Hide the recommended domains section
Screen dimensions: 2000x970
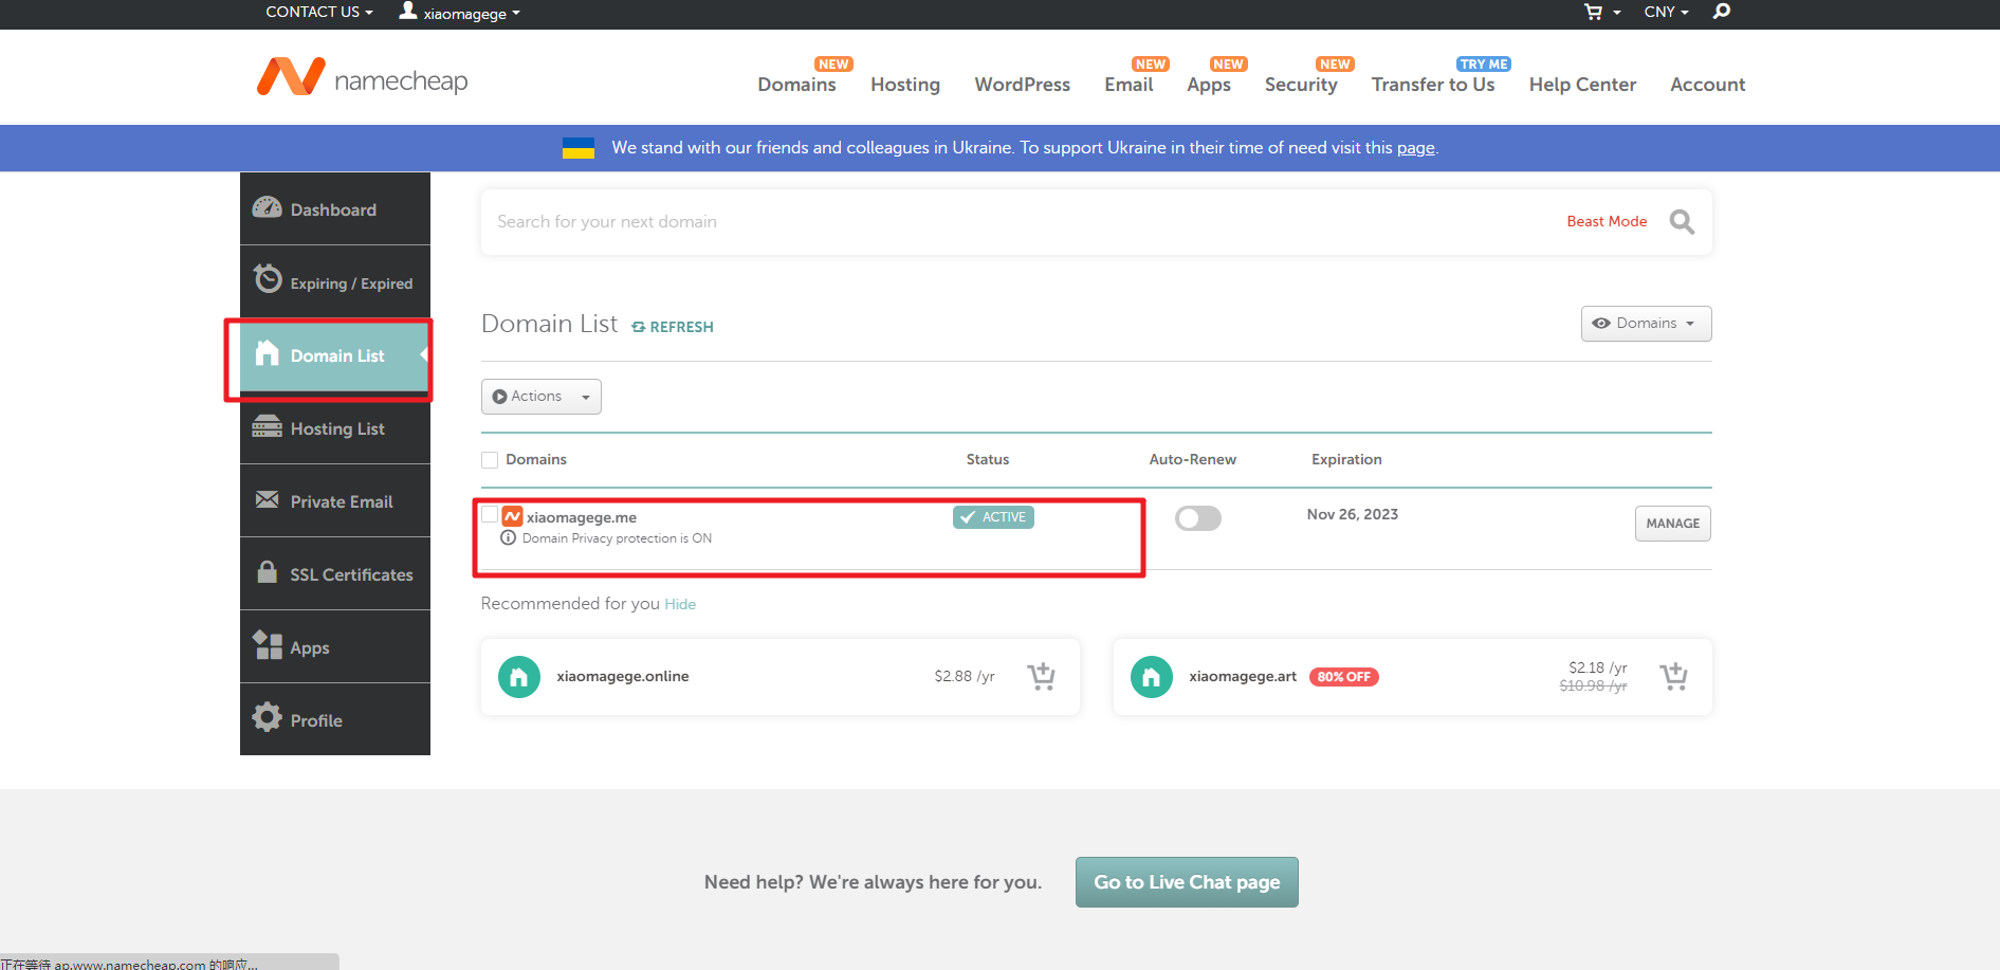[680, 604]
